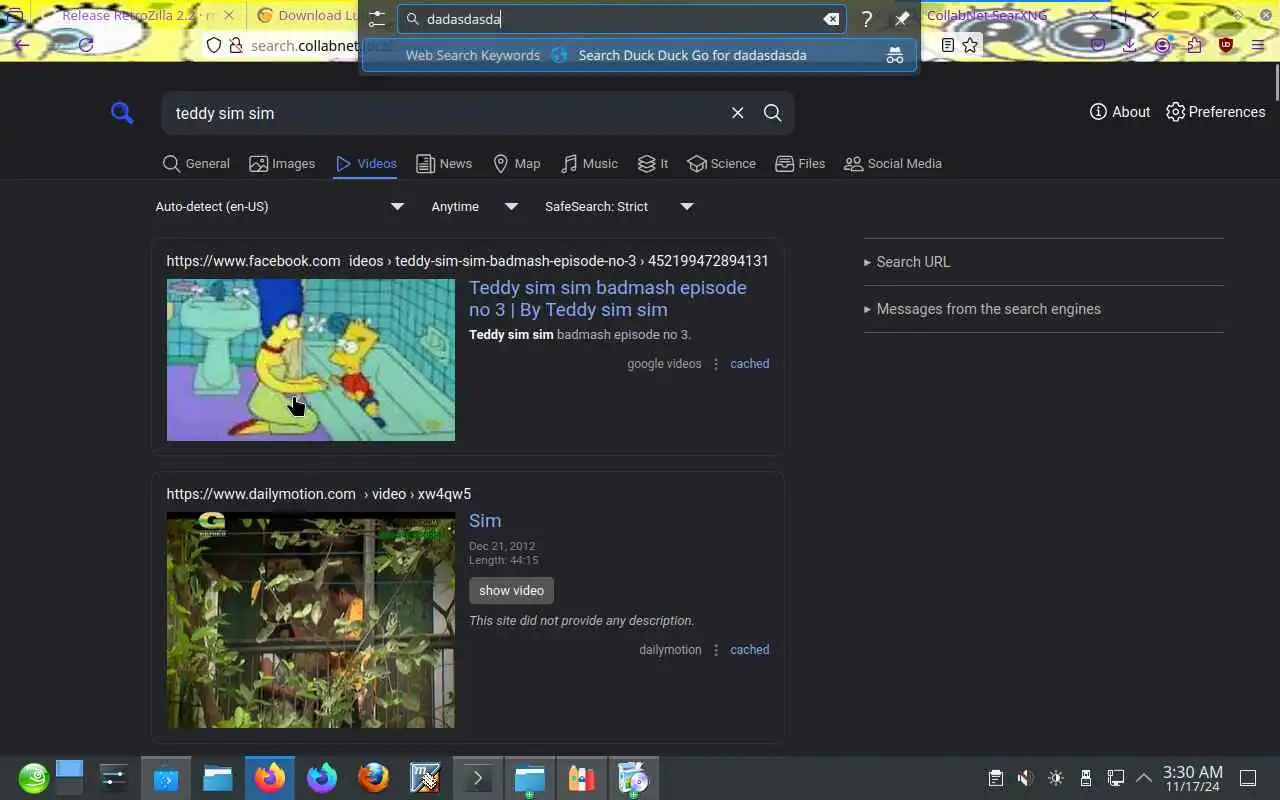The width and height of the screenshot is (1280, 800).
Task: Open the openSUSE application launcher
Action: pyautogui.click(x=33, y=778)
